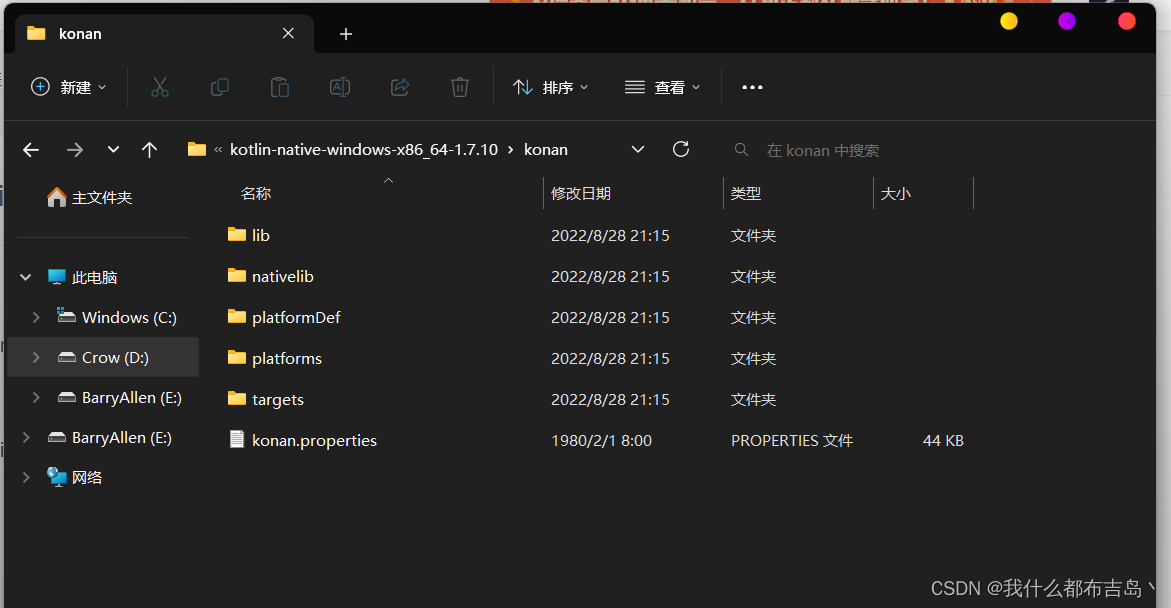
Task: Click the up-one-level arrow icon
Action: tap(149, 148)
